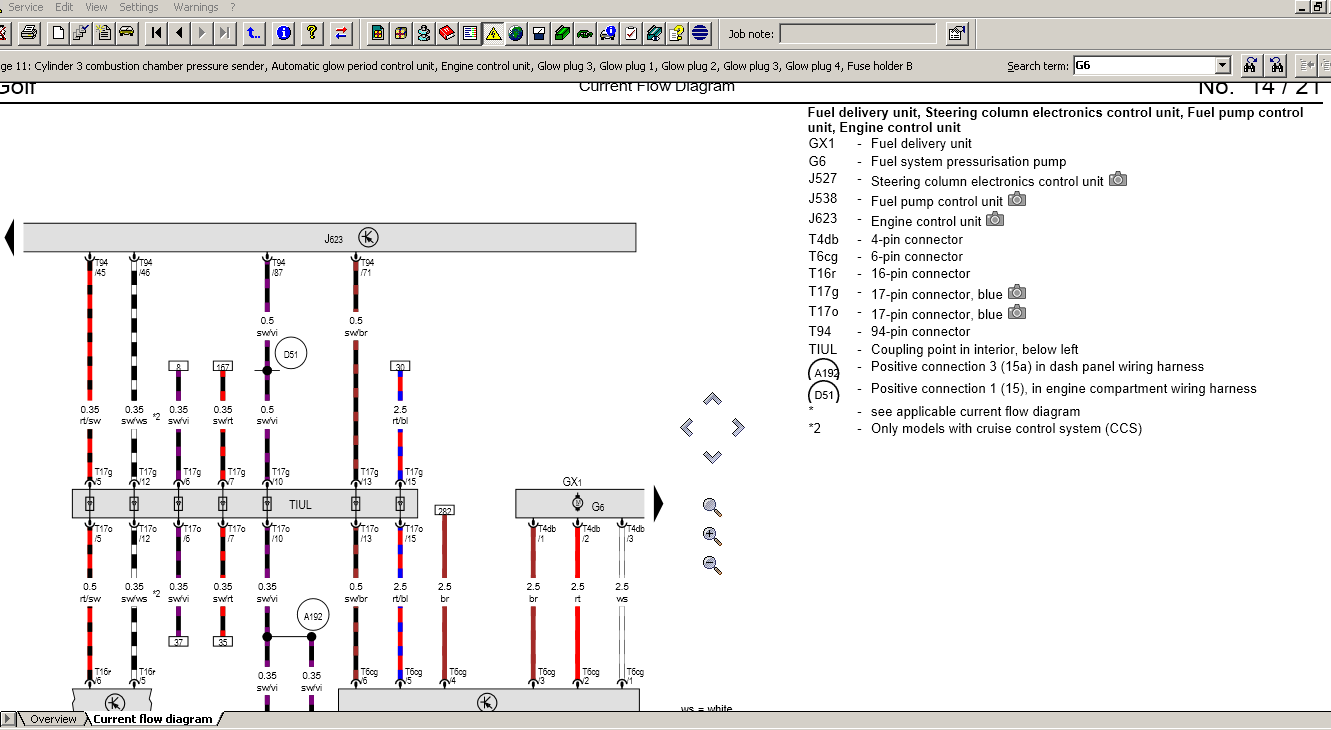Viewport: 1331px width, 730px height.
Task: Click the D51 connection circle in diagram
Action: coord(291,354)
